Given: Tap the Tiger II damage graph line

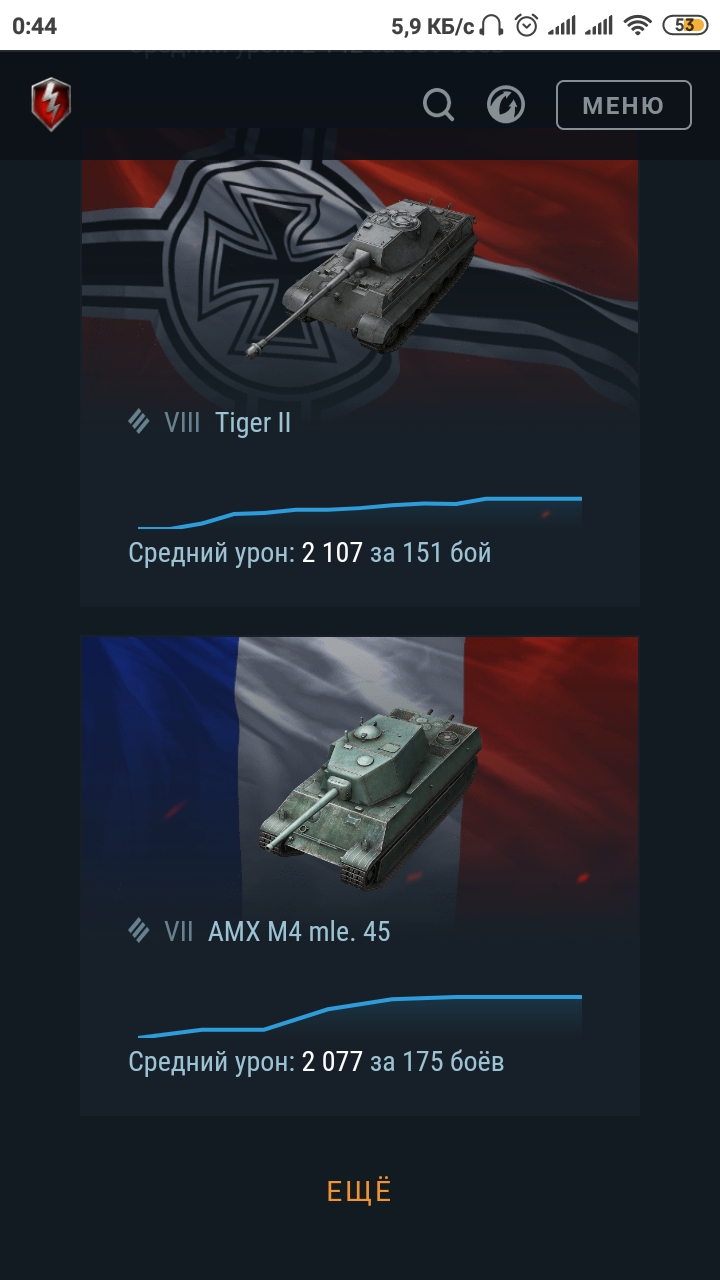Looking at the screenshot, I should (360, 511).
